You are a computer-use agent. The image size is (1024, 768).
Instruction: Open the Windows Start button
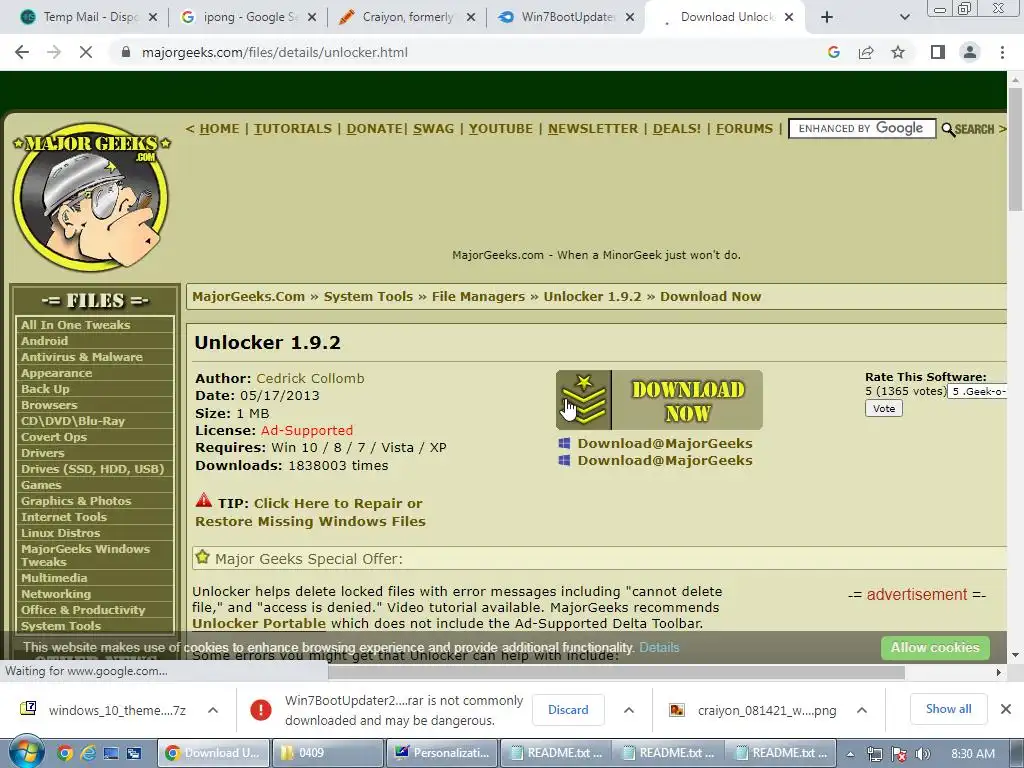click(x=25, y=752)
